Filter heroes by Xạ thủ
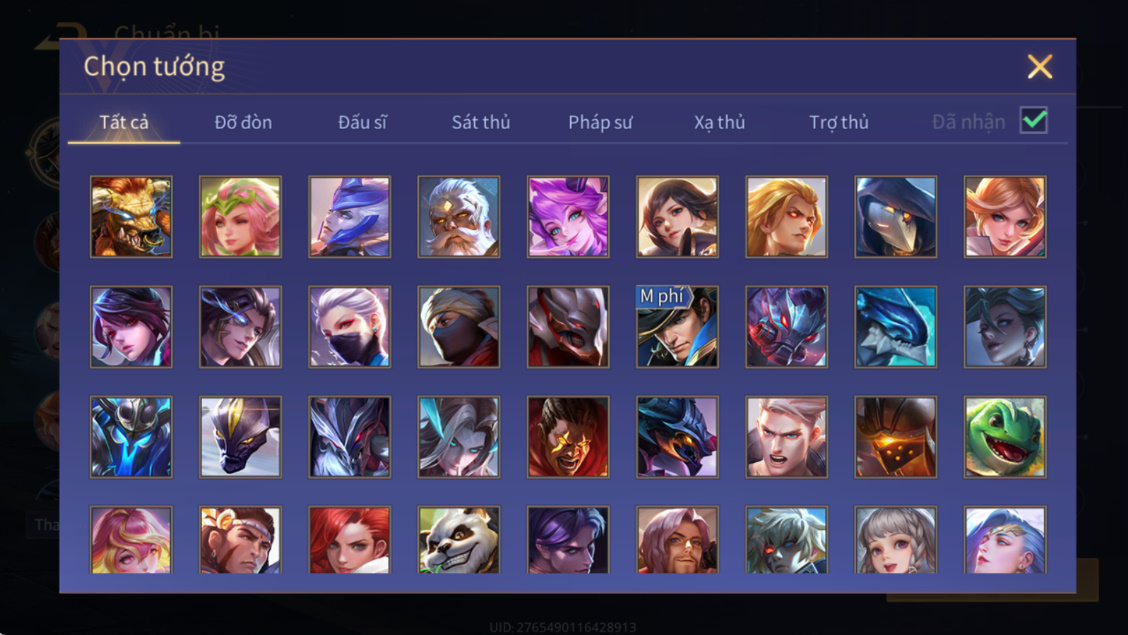This screenshot has height=635, width=1128. pyautogui.click(x=719, y=122)
